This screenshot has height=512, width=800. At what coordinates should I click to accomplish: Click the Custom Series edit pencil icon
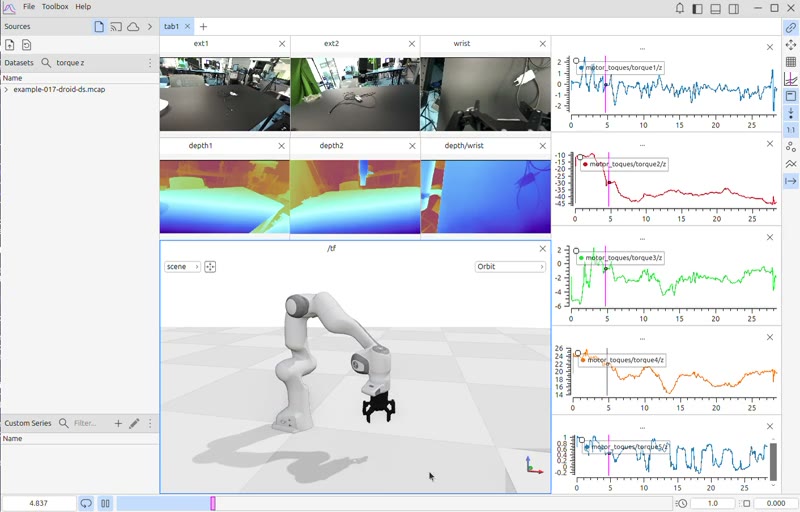(134, 423)
